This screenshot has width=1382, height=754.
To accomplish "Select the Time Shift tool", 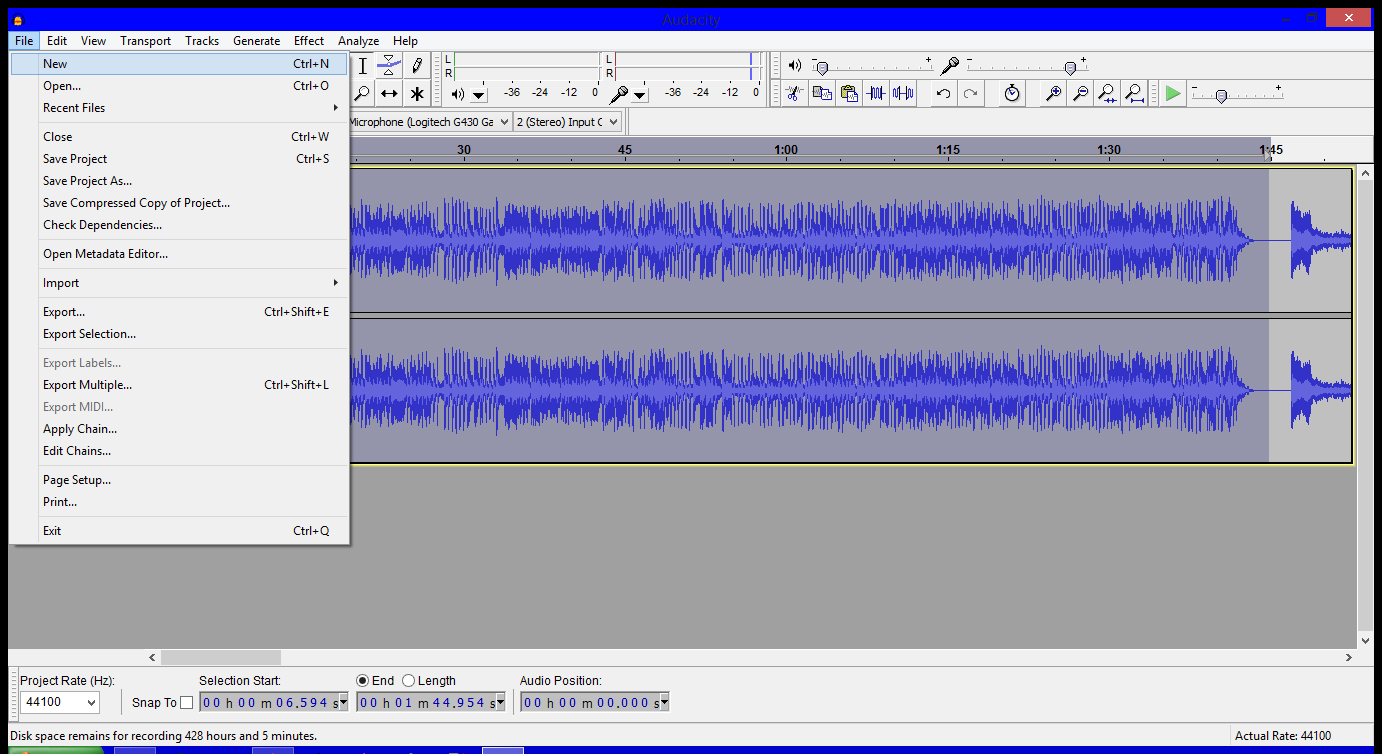I will click(x=389, y=94).
